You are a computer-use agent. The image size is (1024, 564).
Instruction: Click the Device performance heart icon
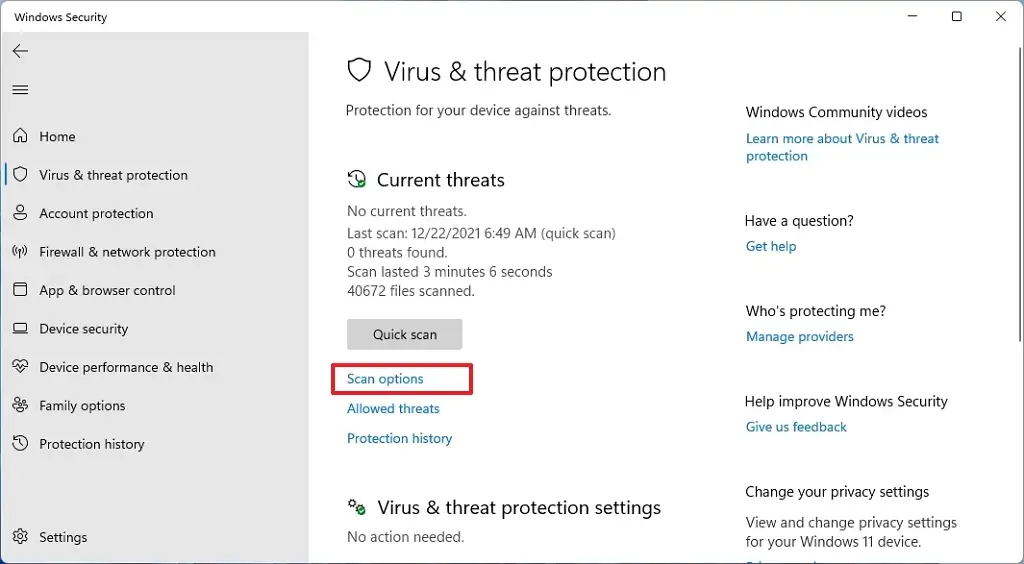[x=20, y=367]
